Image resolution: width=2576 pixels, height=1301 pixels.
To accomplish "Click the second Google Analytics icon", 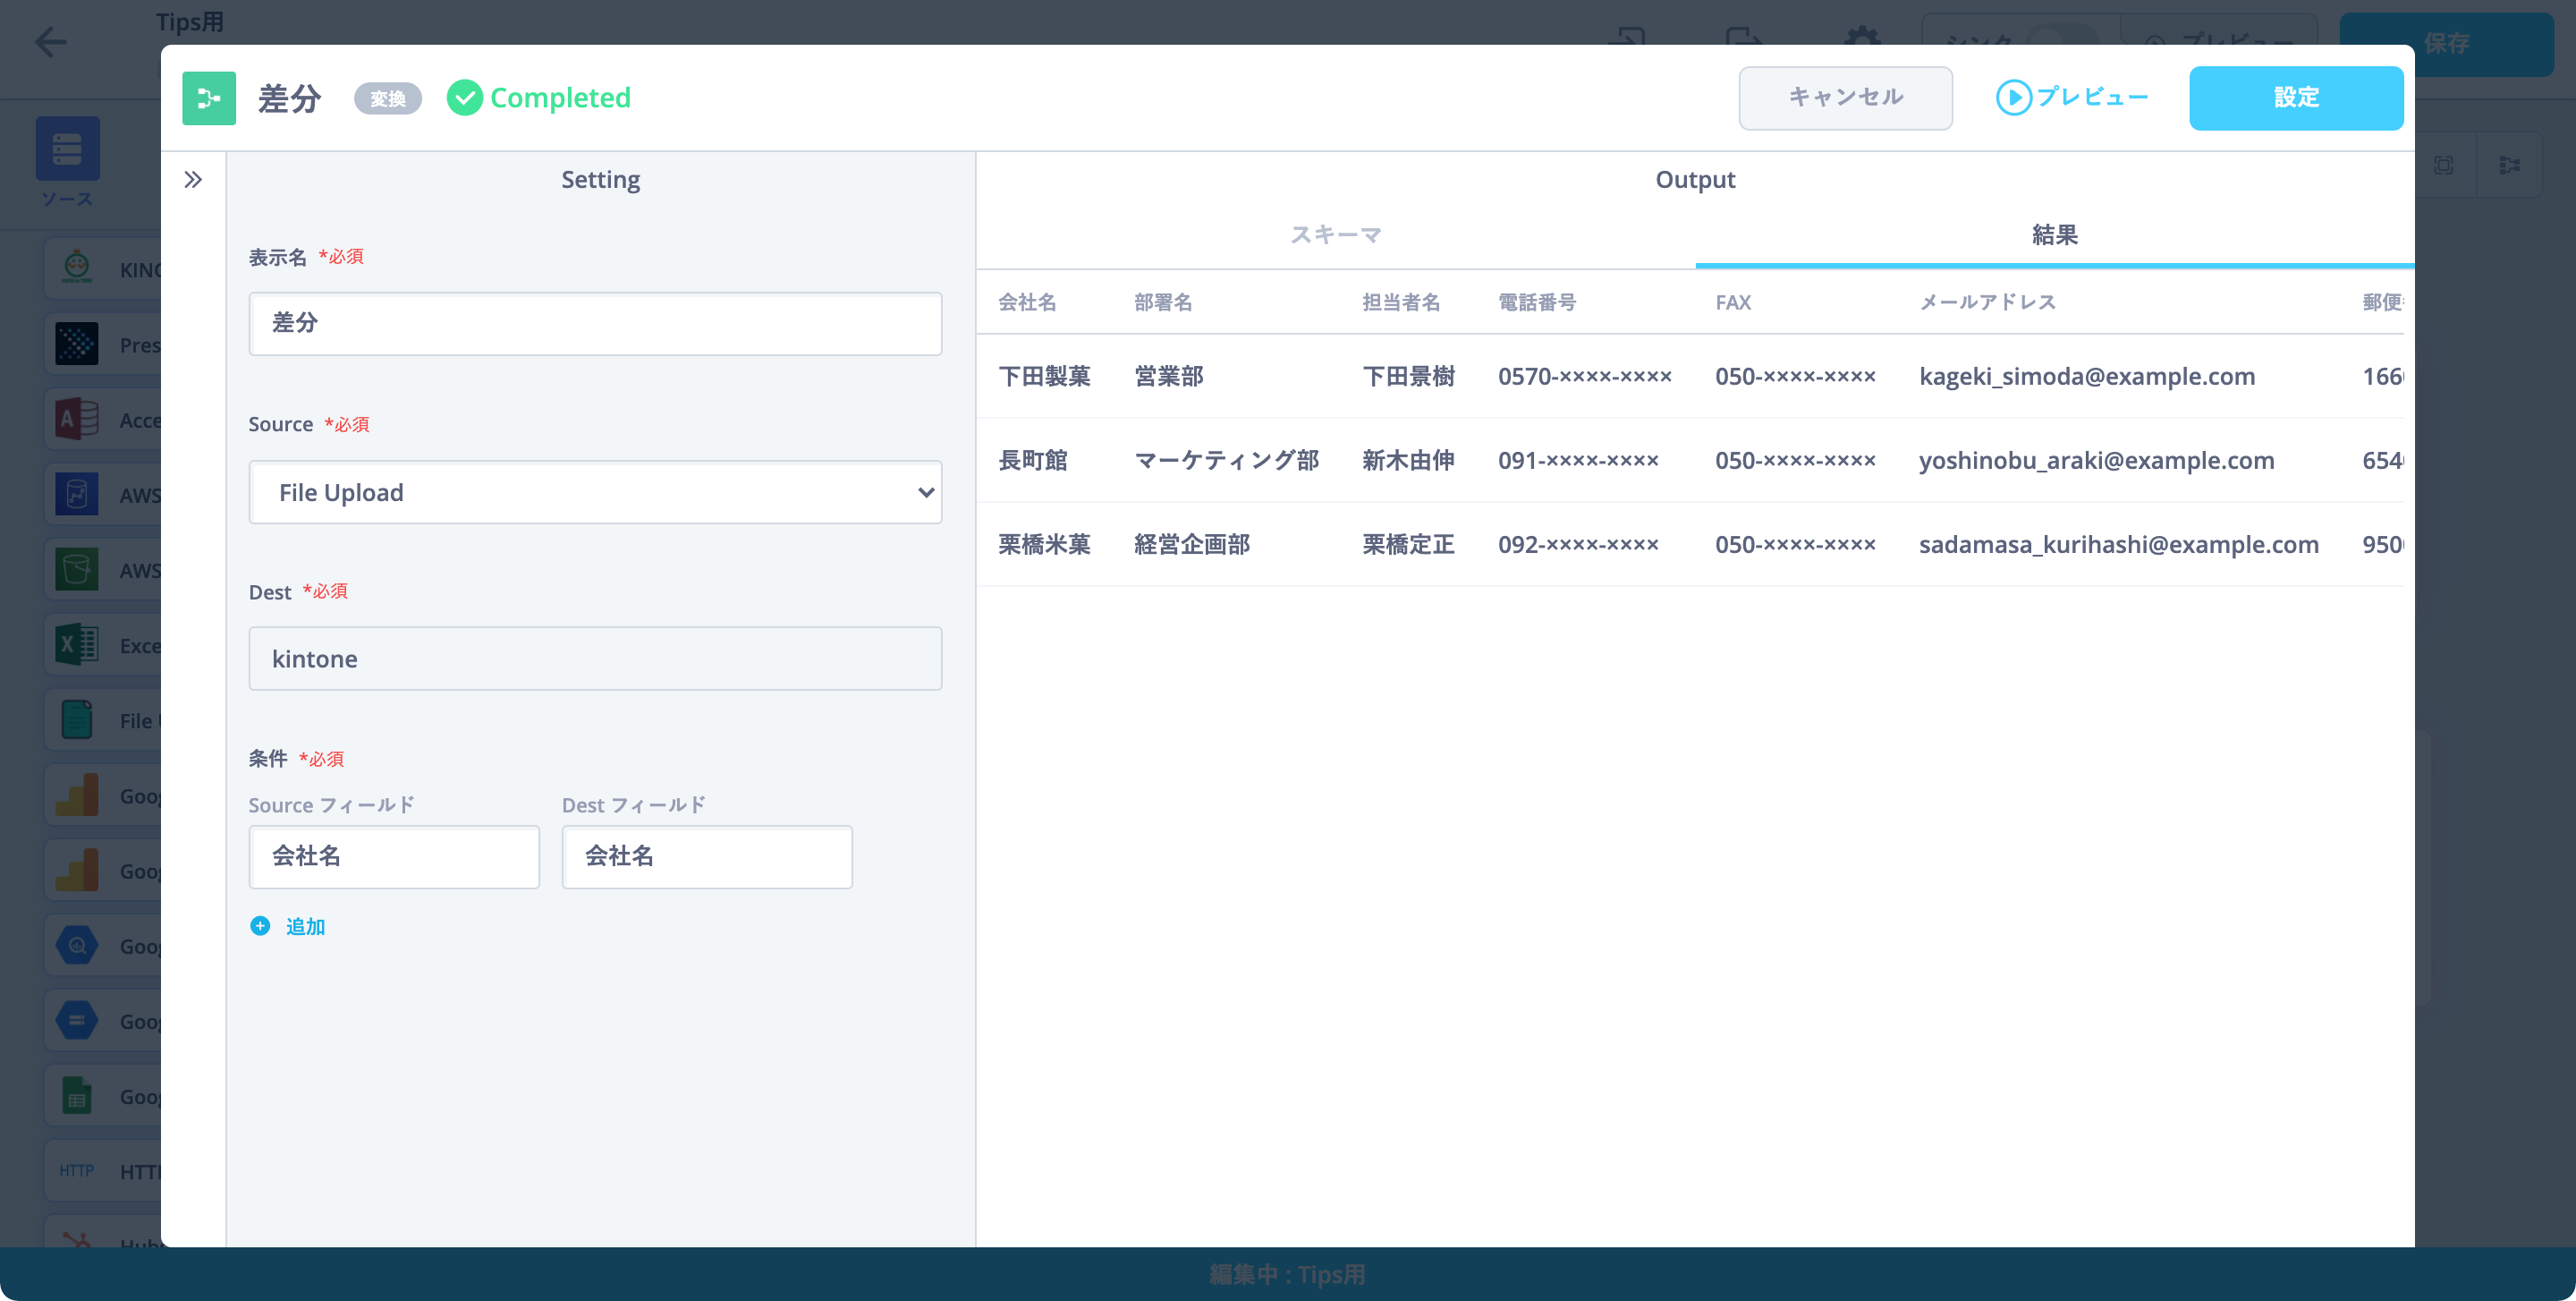I will (77, 870).
